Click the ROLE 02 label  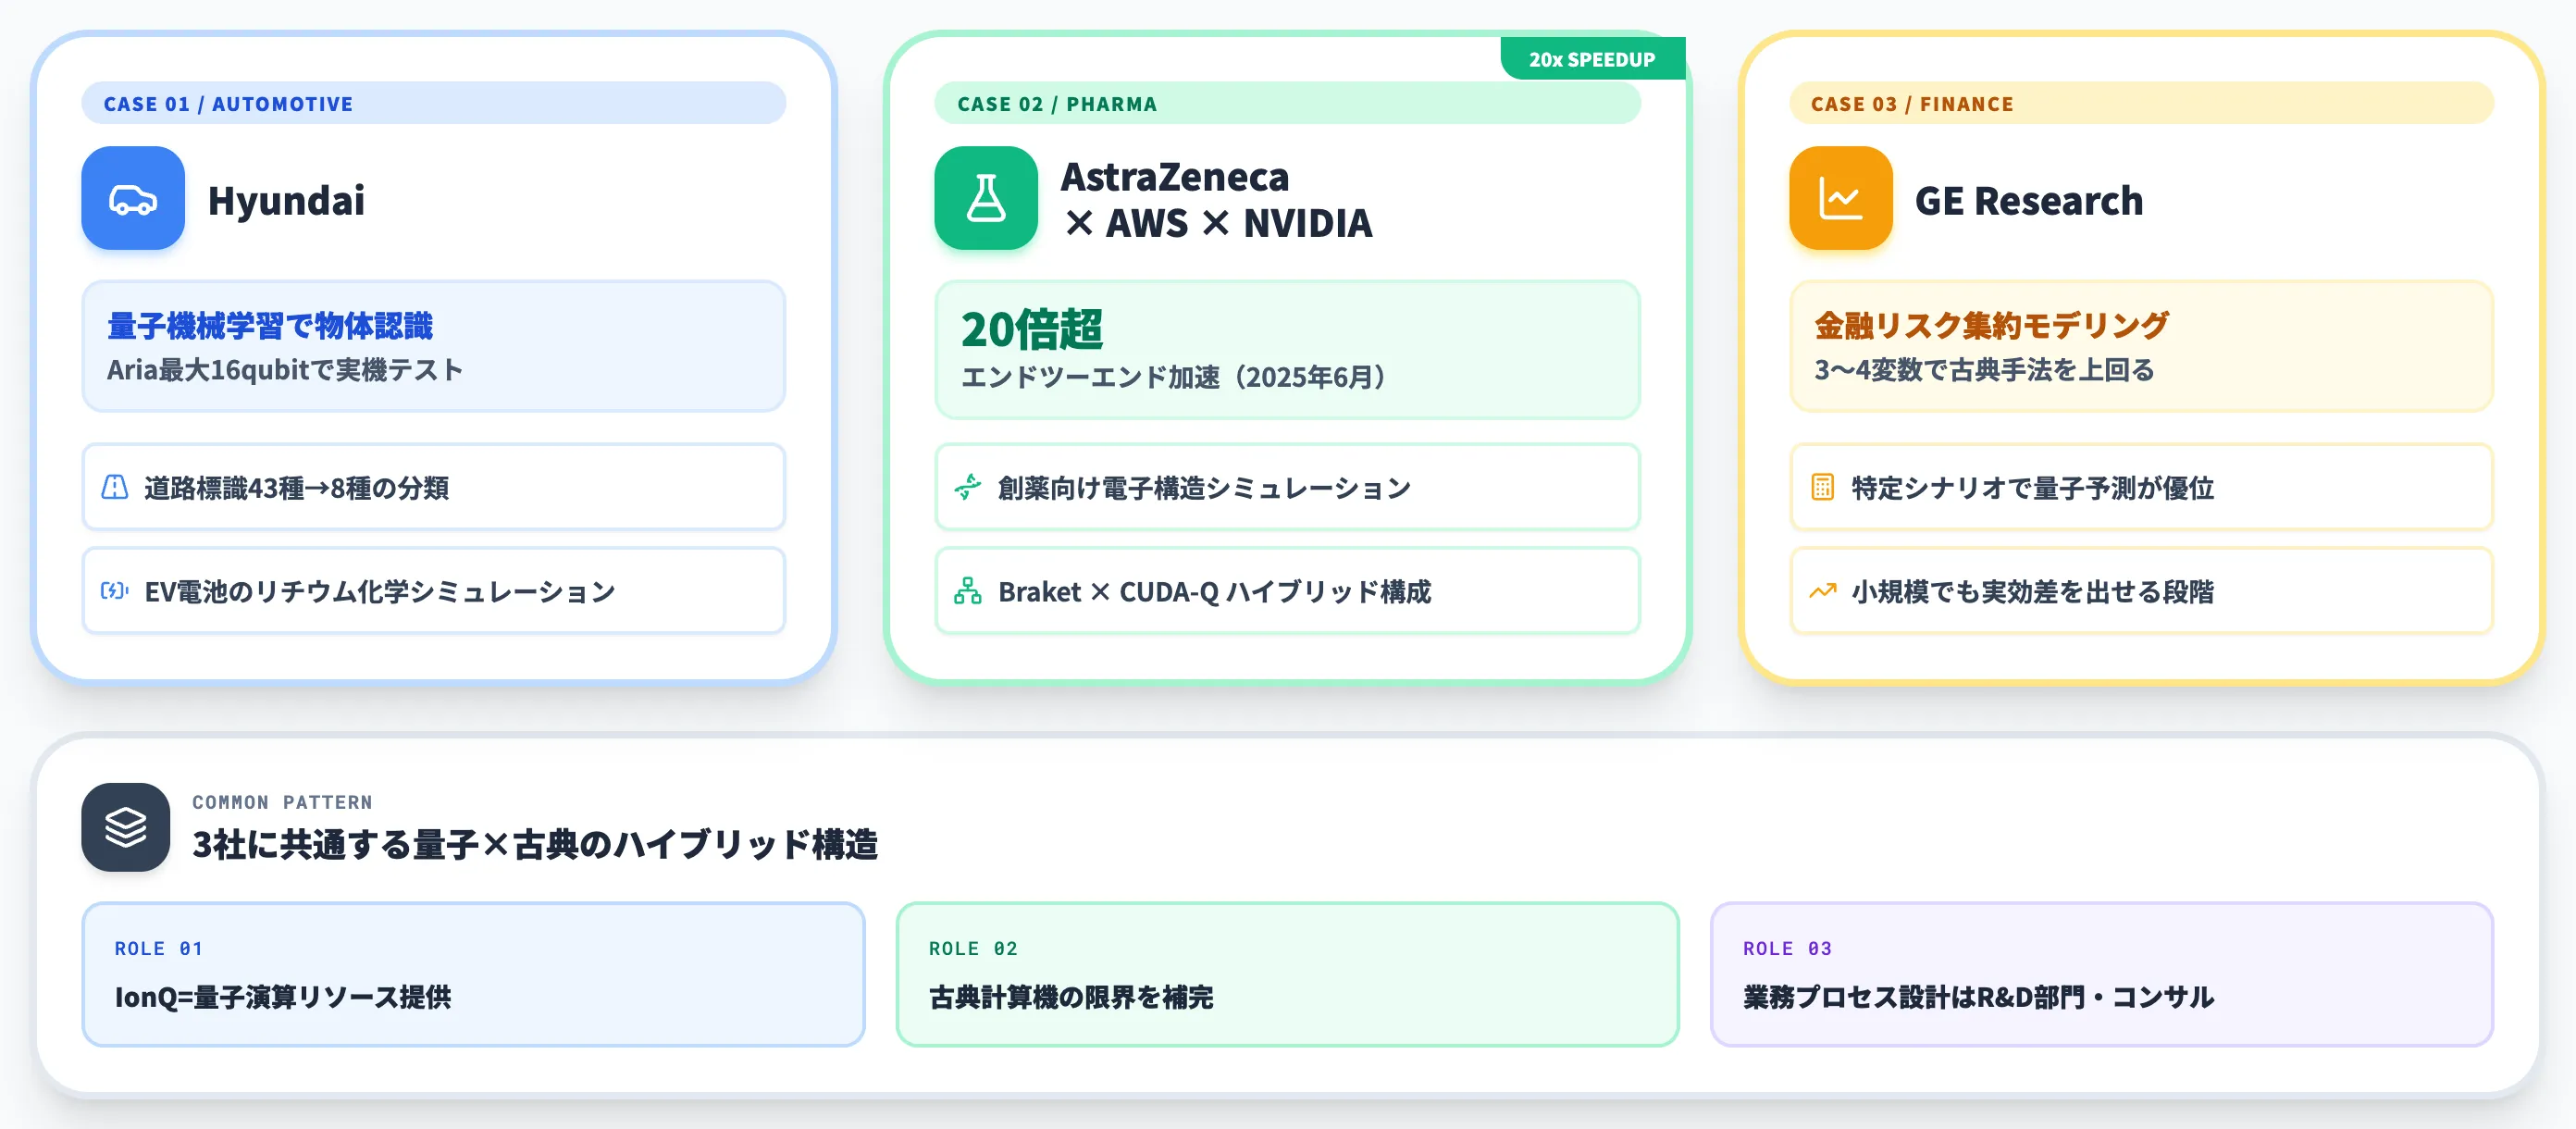pos(973,948)
